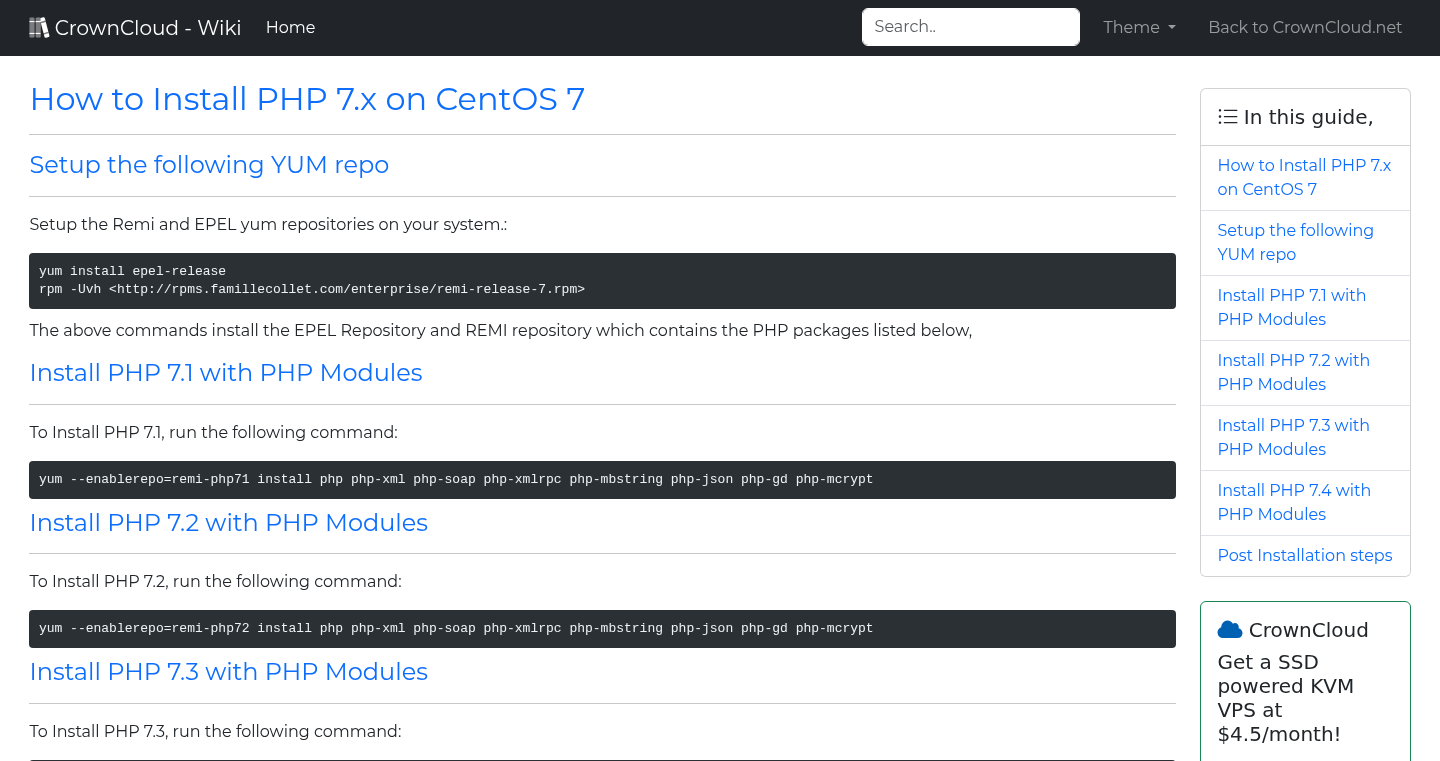Click the page title 'How to Install PHP 7.x on CentOS 7'

coord(306,99)
